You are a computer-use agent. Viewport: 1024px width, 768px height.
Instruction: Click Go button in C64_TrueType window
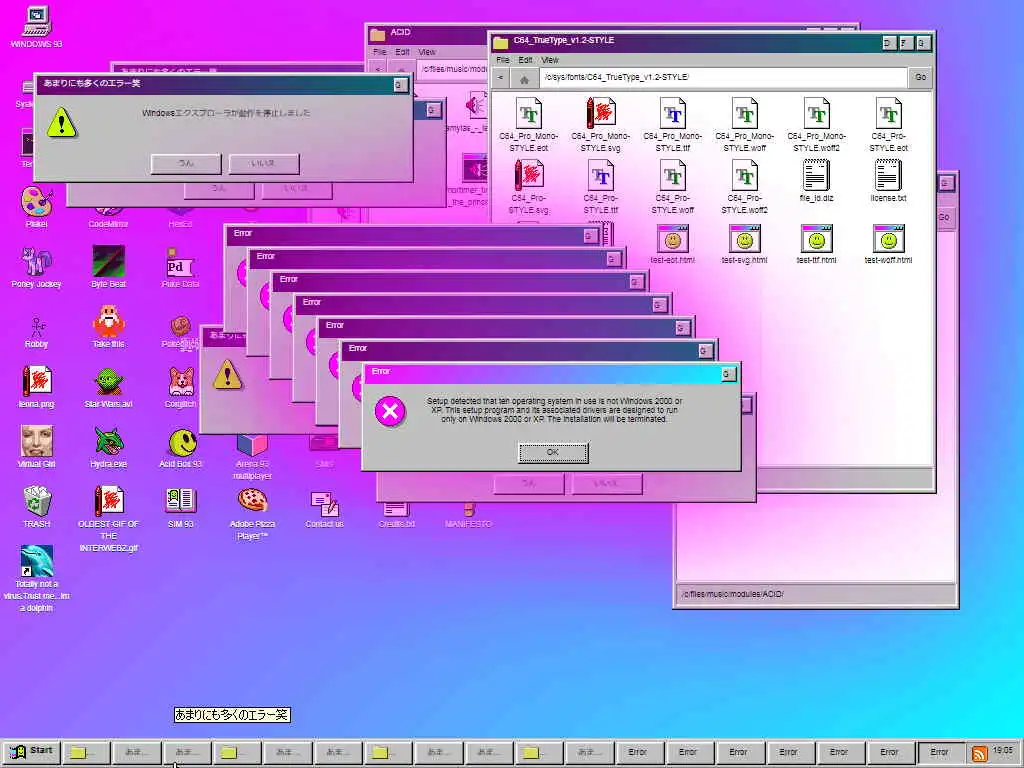click(920, 77)
